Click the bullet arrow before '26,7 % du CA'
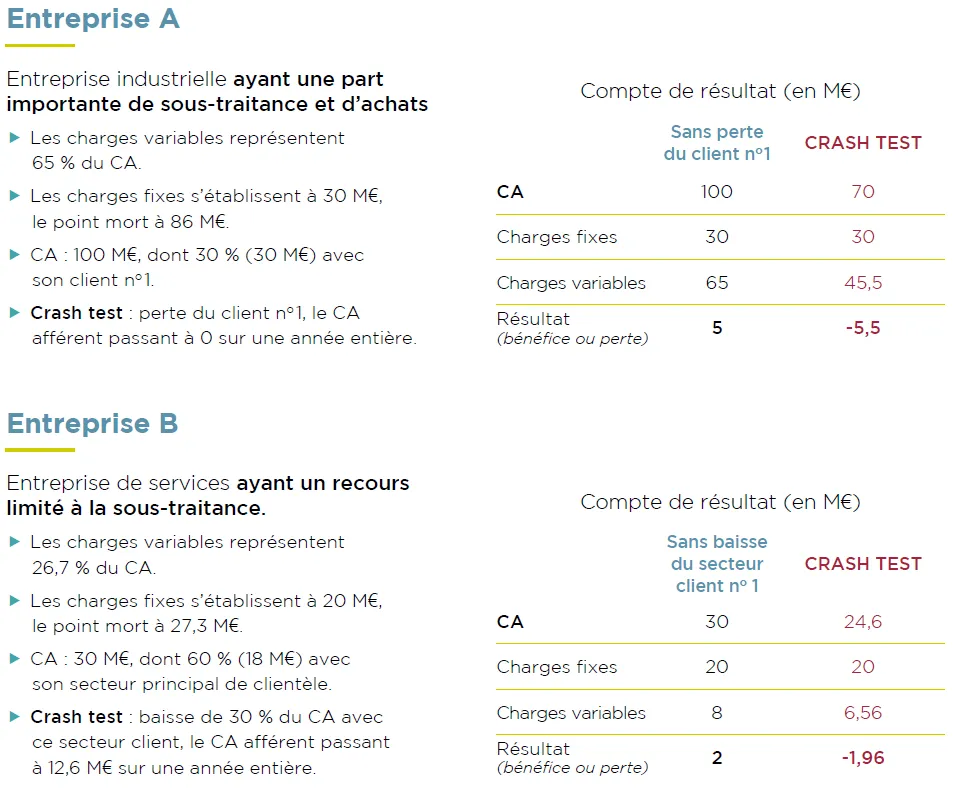This screenshot has height=790, width=955. (x=14, y=542)
